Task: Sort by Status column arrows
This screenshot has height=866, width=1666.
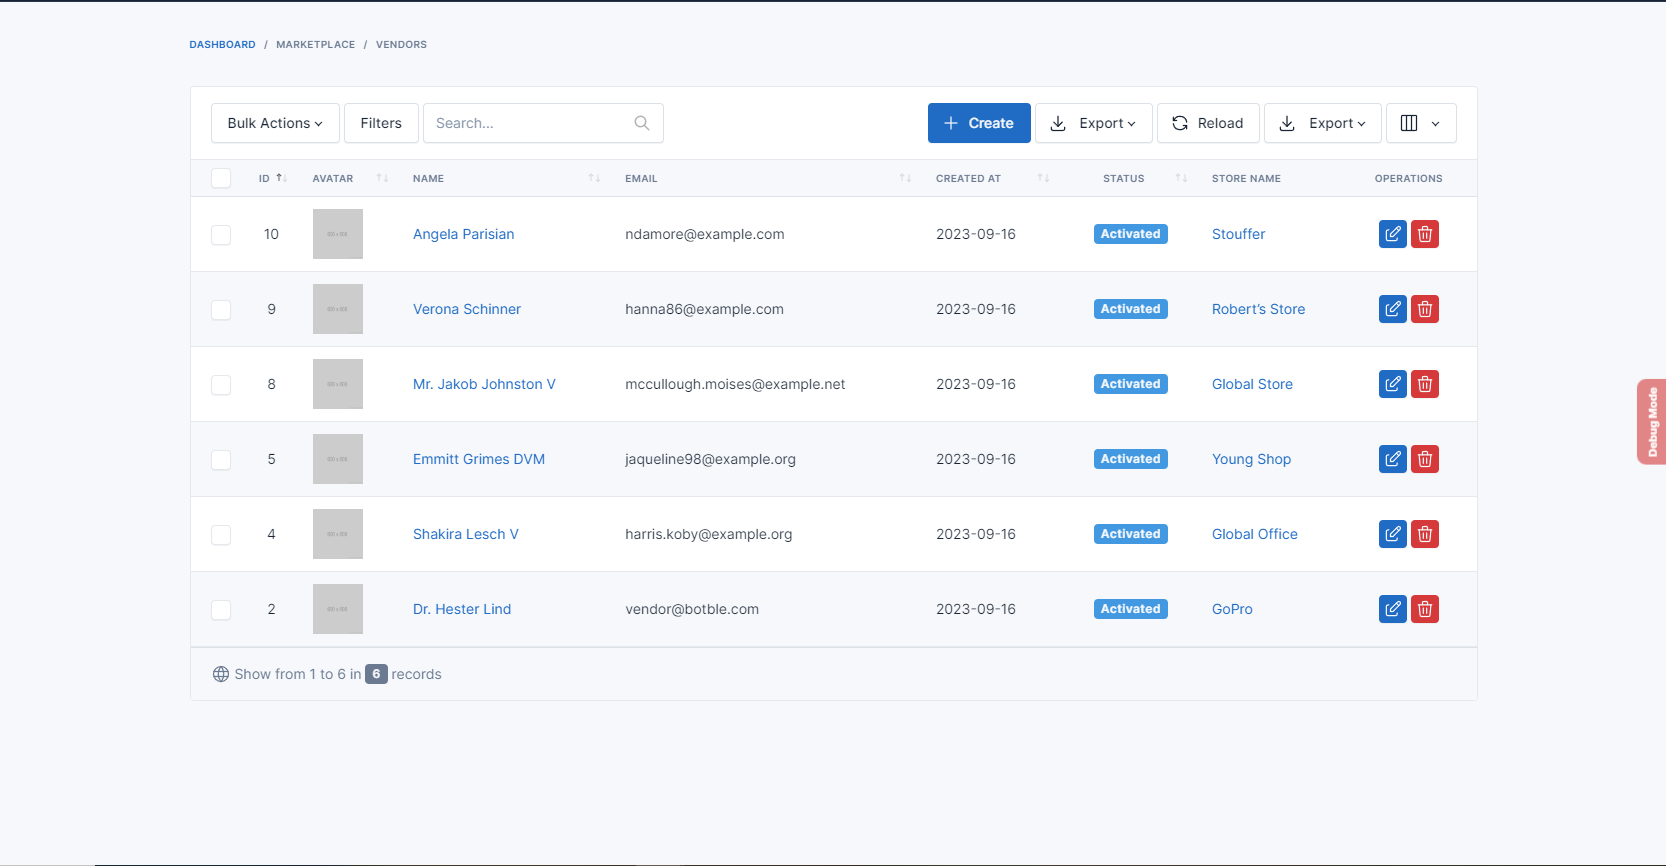Action: [x=1181, y=178]
